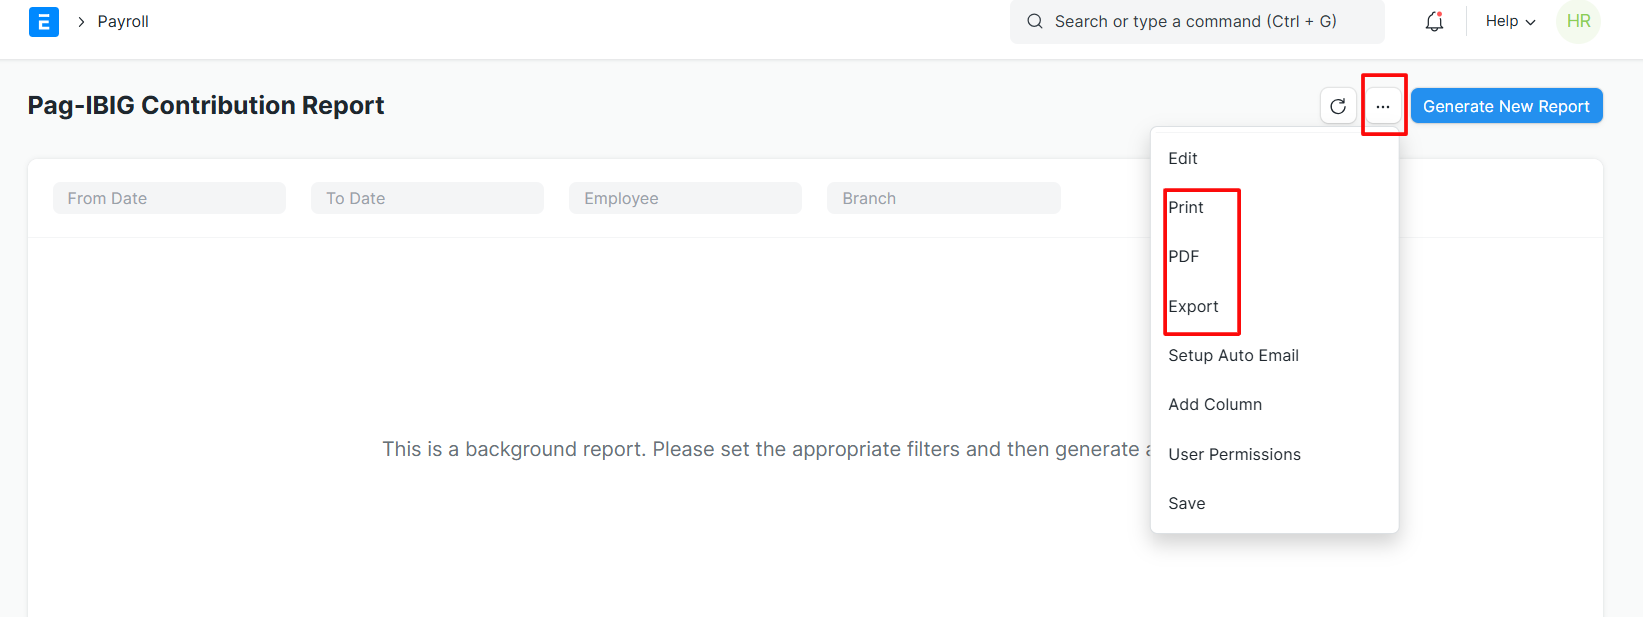Toggle the three-dots menu button
Image resolution: width=1643 pixels, height=617 pixels.
1383,106
